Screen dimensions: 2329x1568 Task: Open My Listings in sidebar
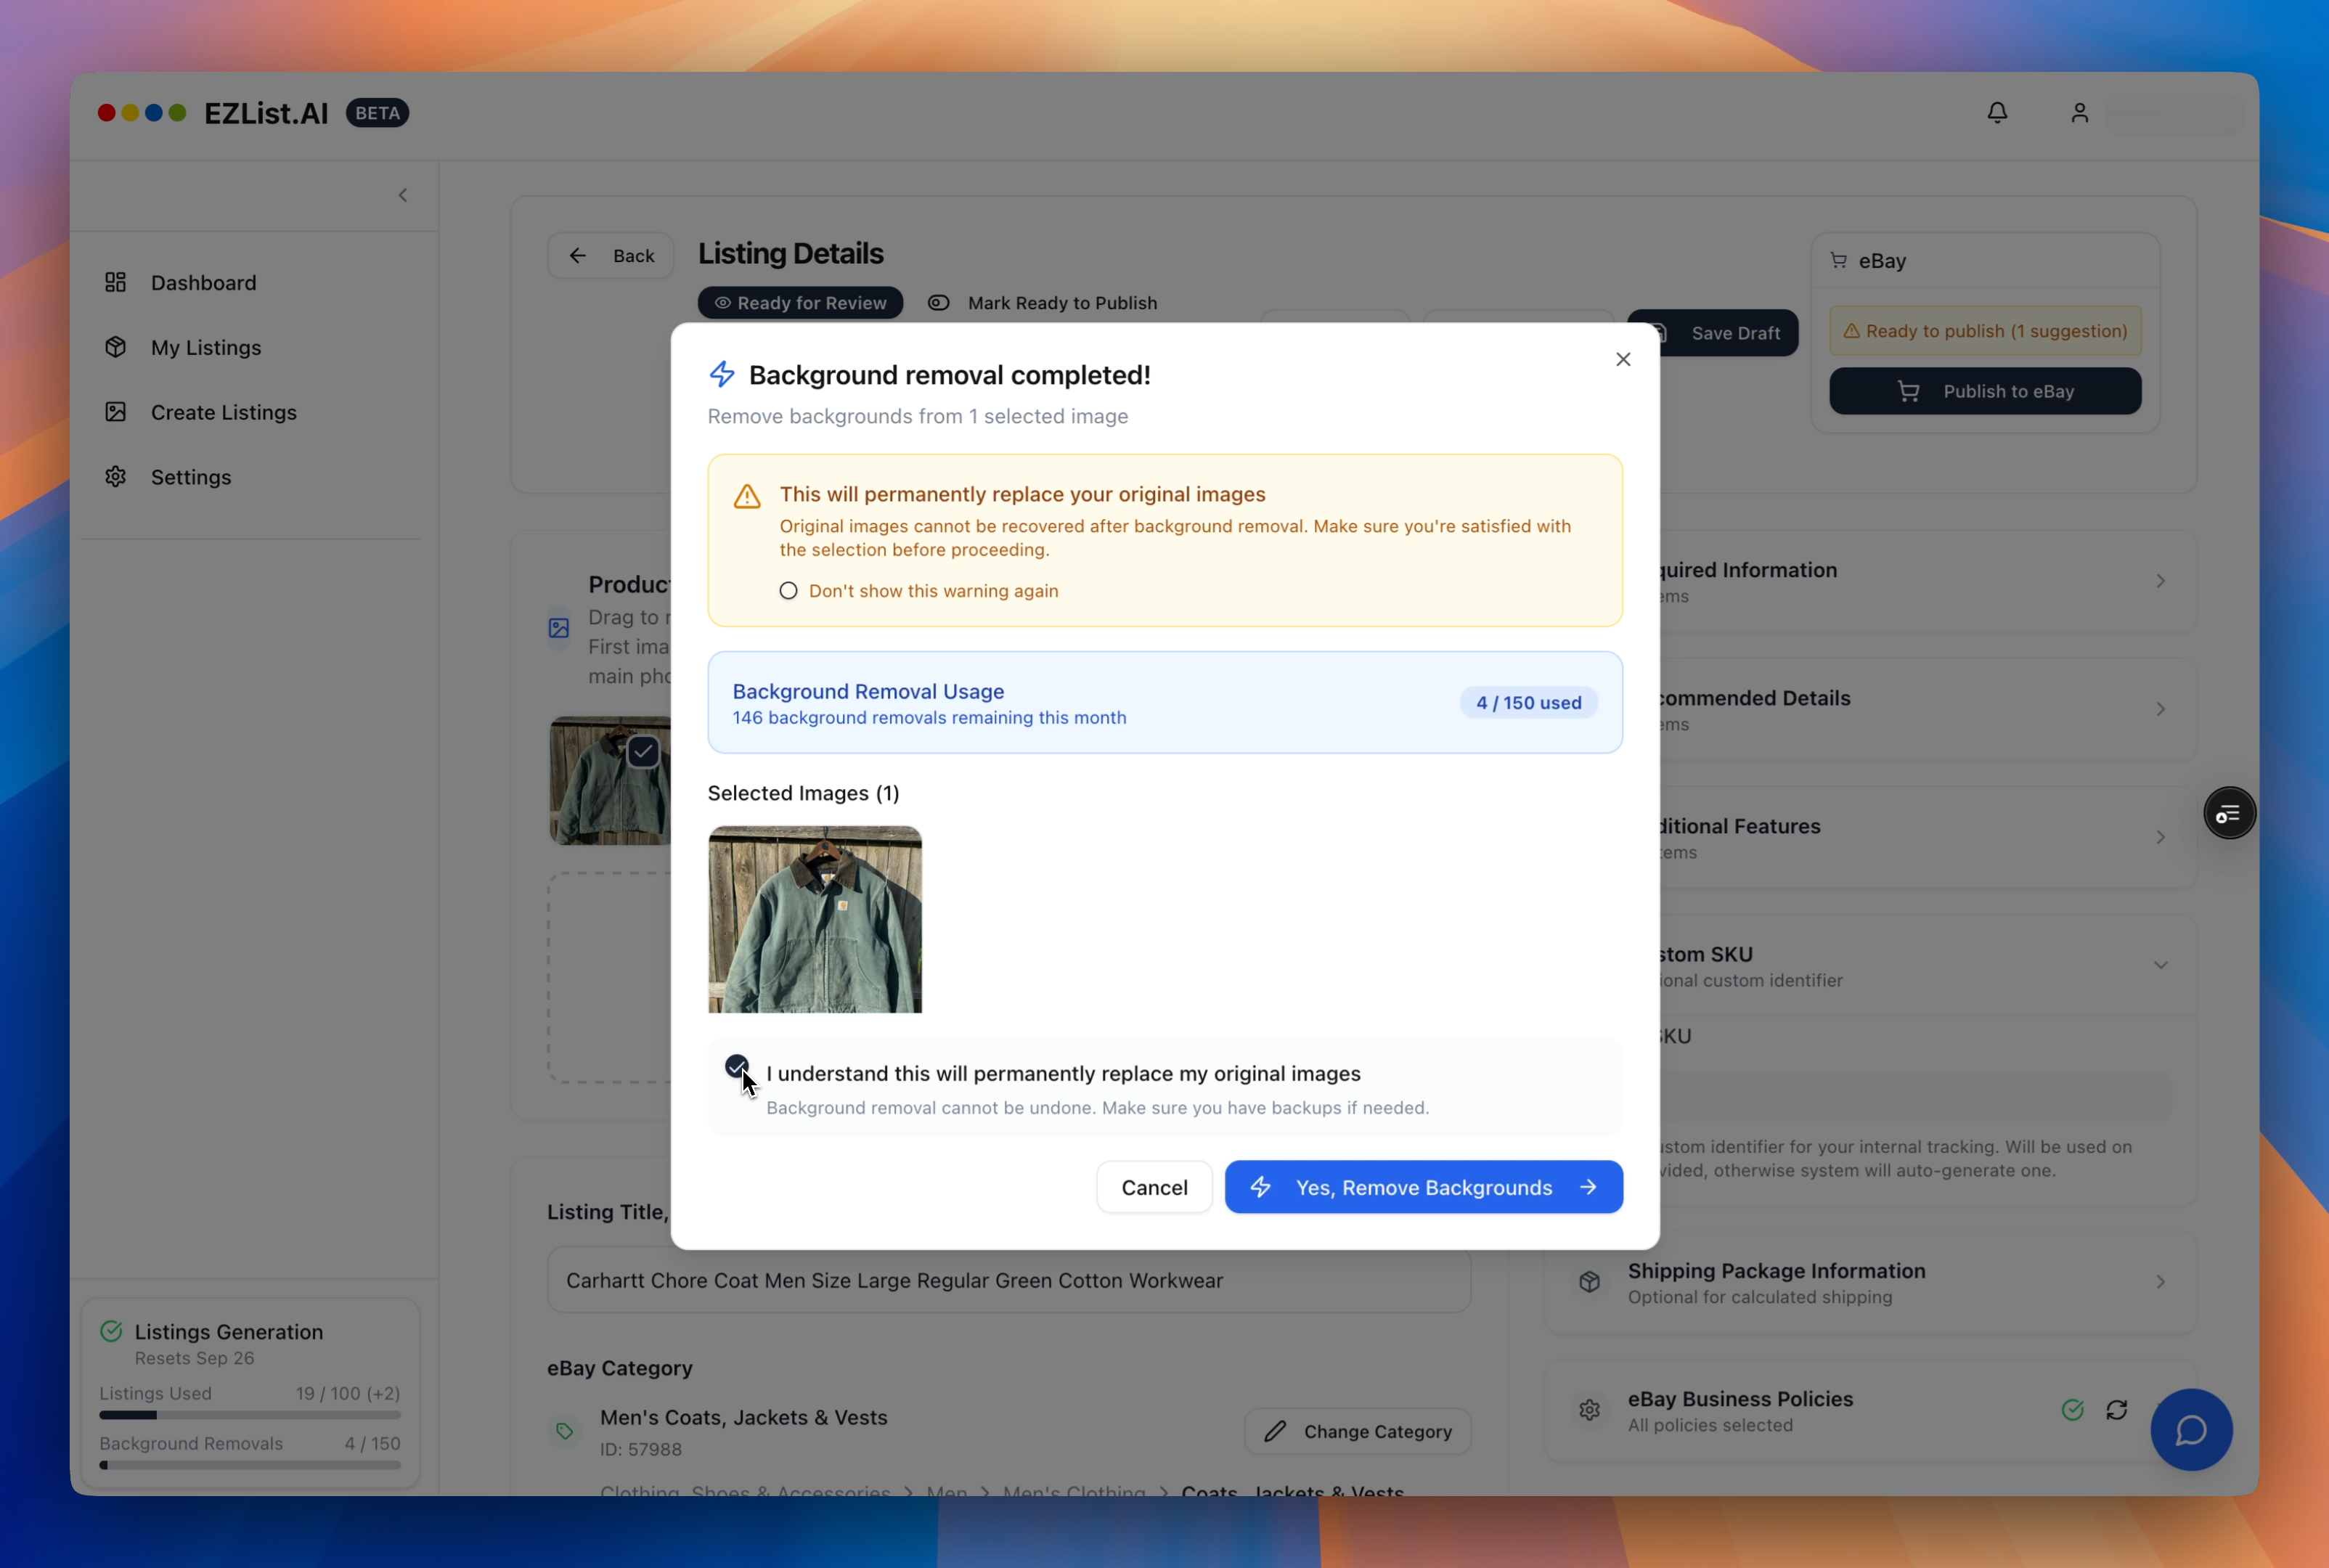[205, 347]
